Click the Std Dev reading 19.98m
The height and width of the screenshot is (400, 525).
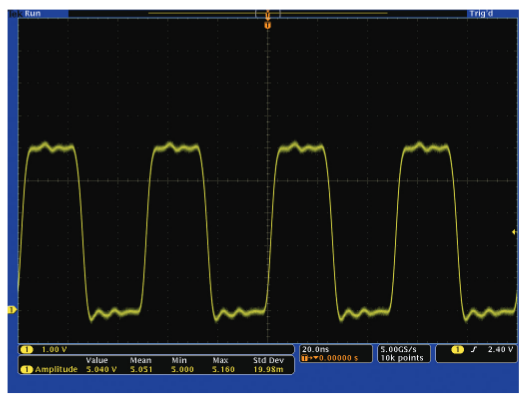click(268, 369)
